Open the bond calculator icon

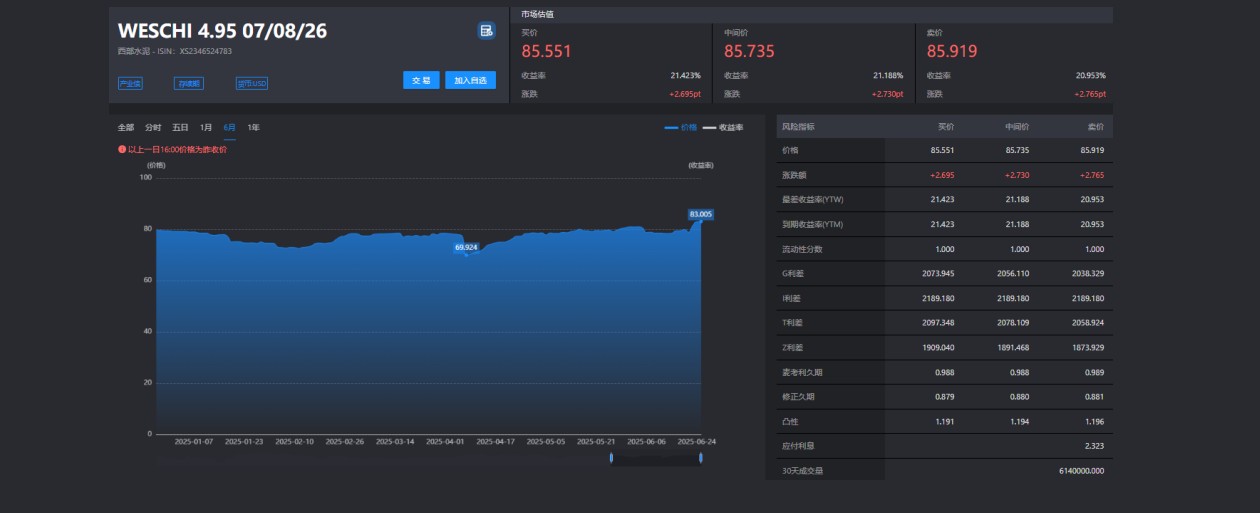(486, 31)
